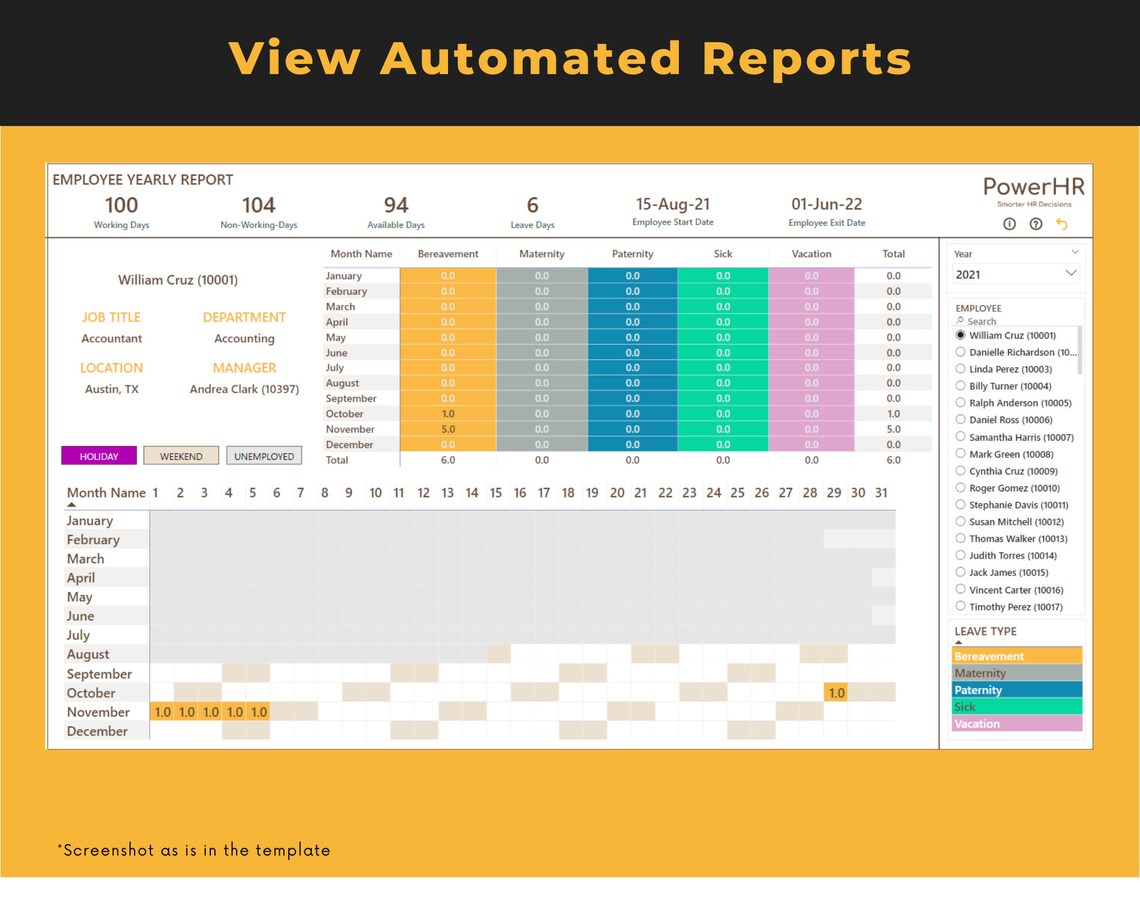This screenshot has height=912, width=1140.
Task: Click the HOLIDAY legend button
Action: [98, 455]
